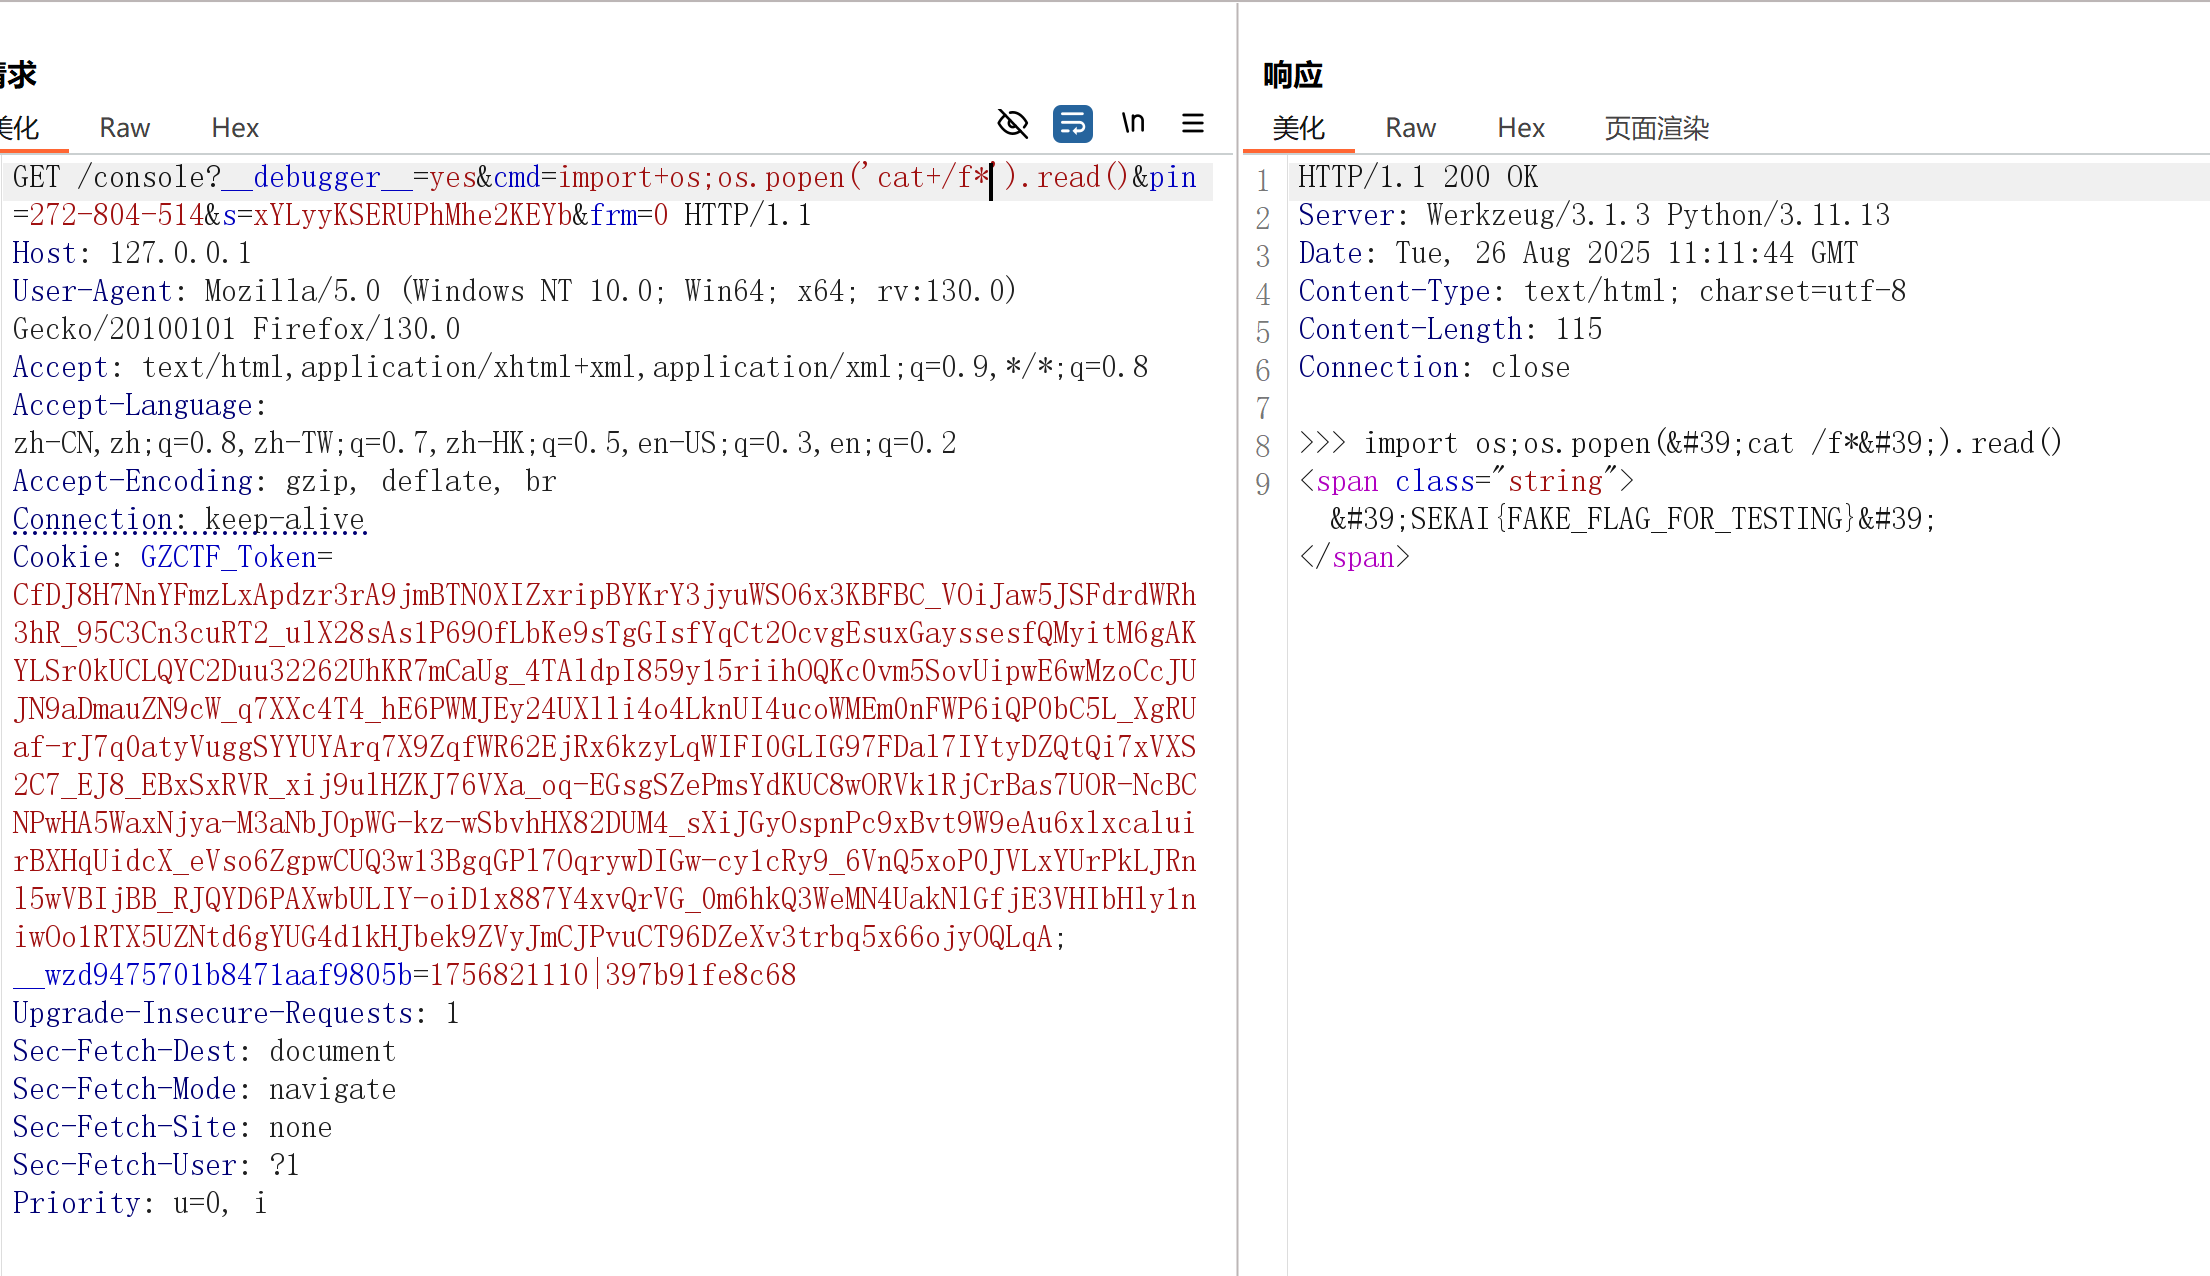Click the GZCTF_Token cookie name
Viewport: 2210px width, 1276px height.
pos(228,558)
